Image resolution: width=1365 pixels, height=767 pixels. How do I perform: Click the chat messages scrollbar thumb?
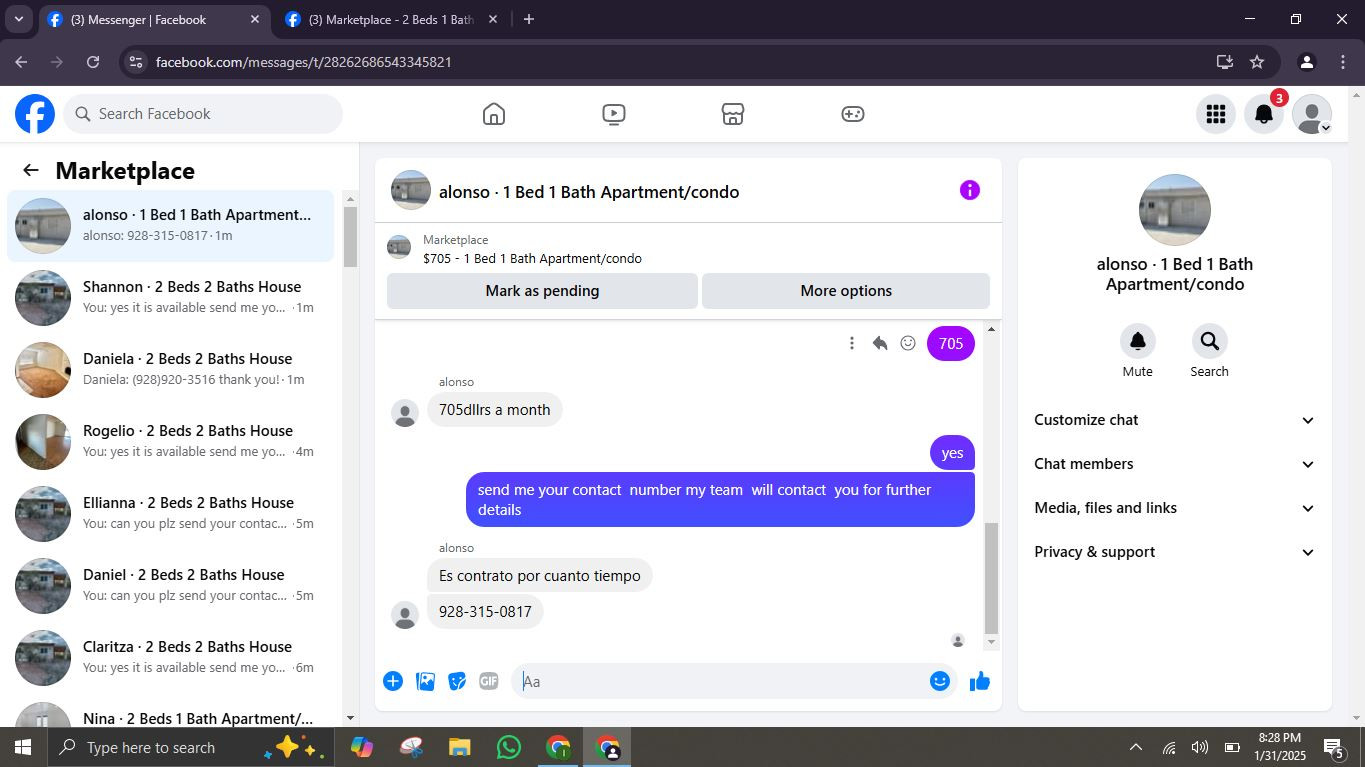[x=991, y=578]
